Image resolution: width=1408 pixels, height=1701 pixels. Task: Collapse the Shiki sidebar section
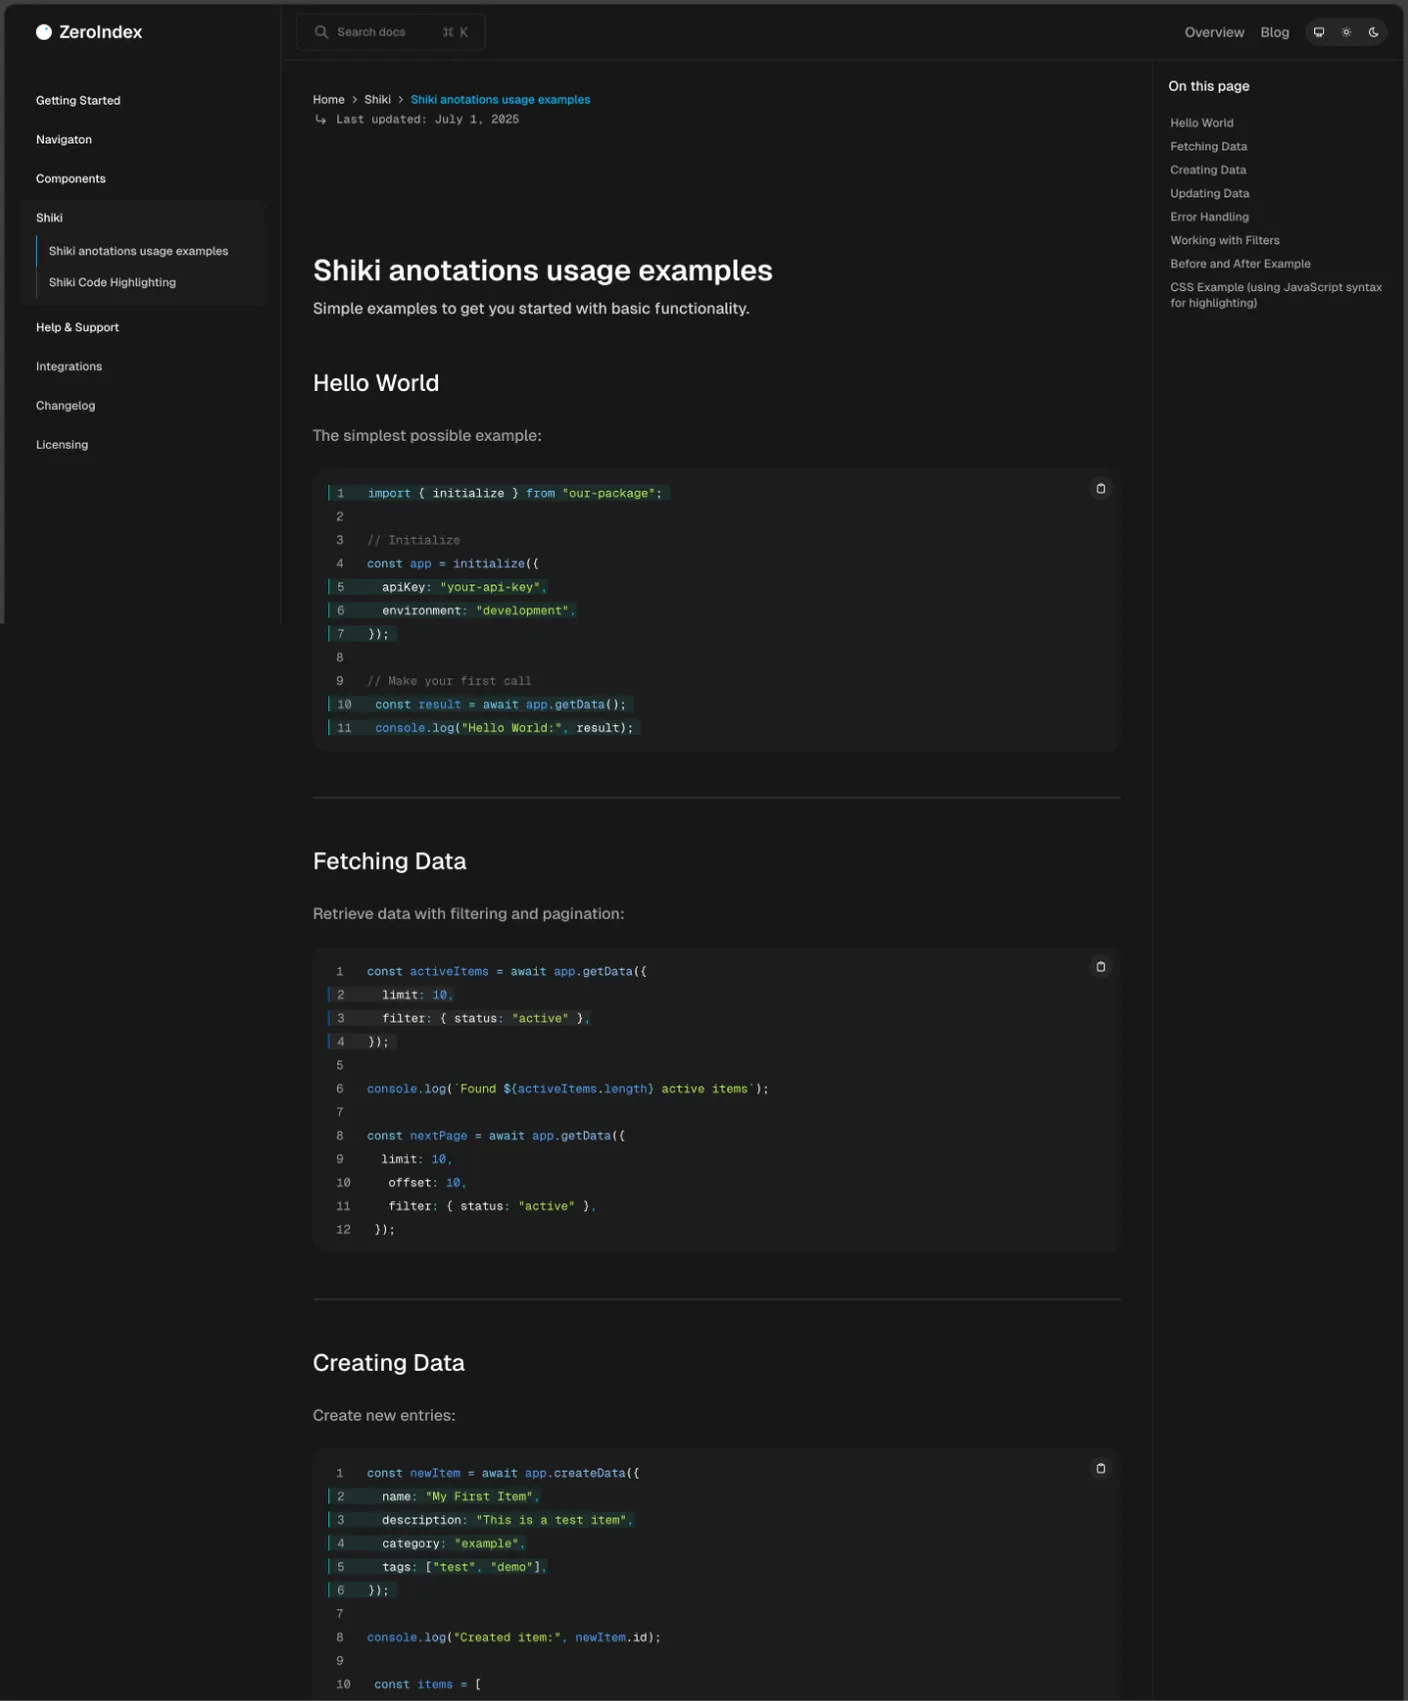49,218
